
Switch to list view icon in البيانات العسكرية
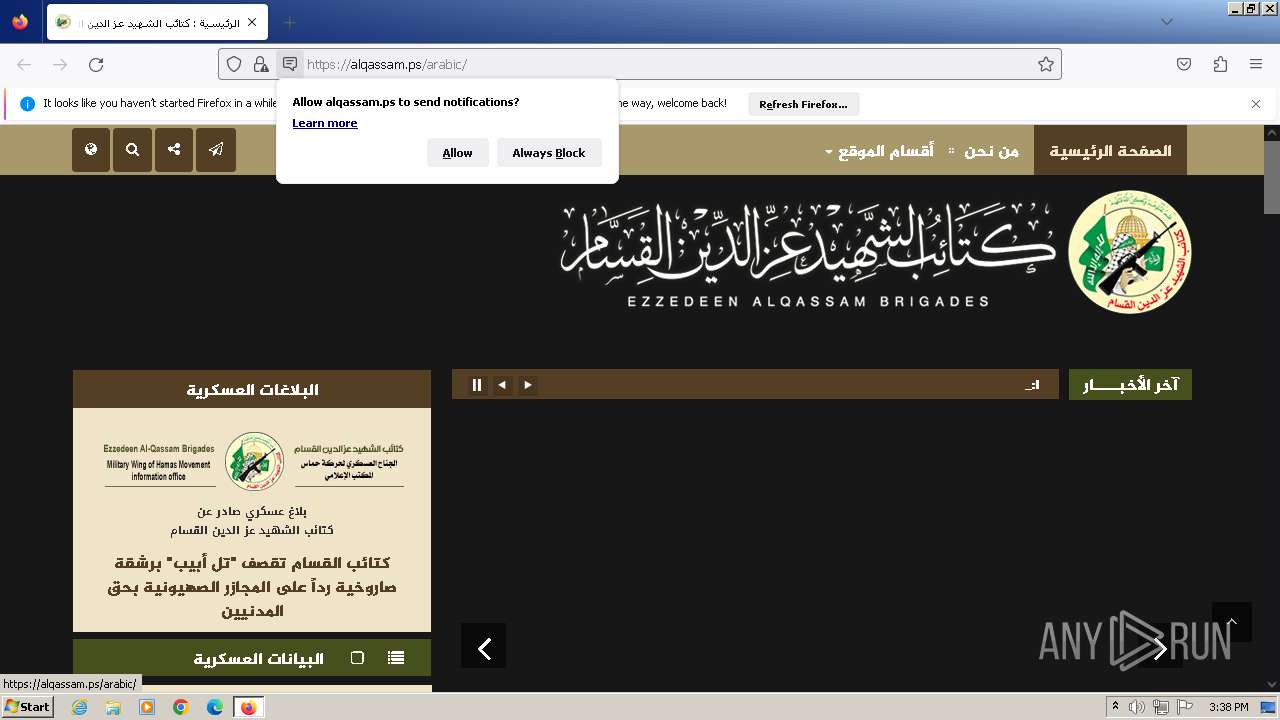click(x=396, y=658)
